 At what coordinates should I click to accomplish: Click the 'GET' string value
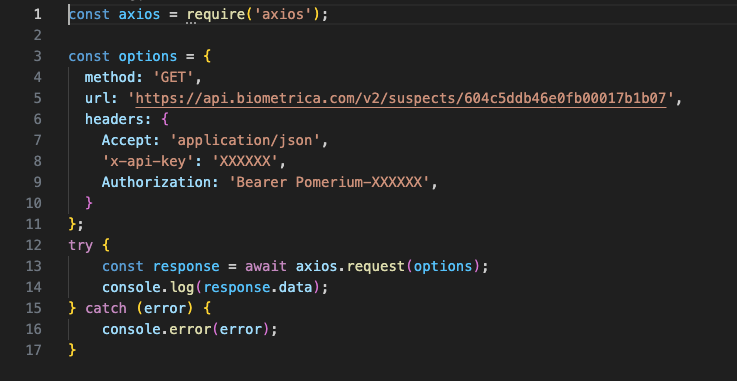[173, 78]
